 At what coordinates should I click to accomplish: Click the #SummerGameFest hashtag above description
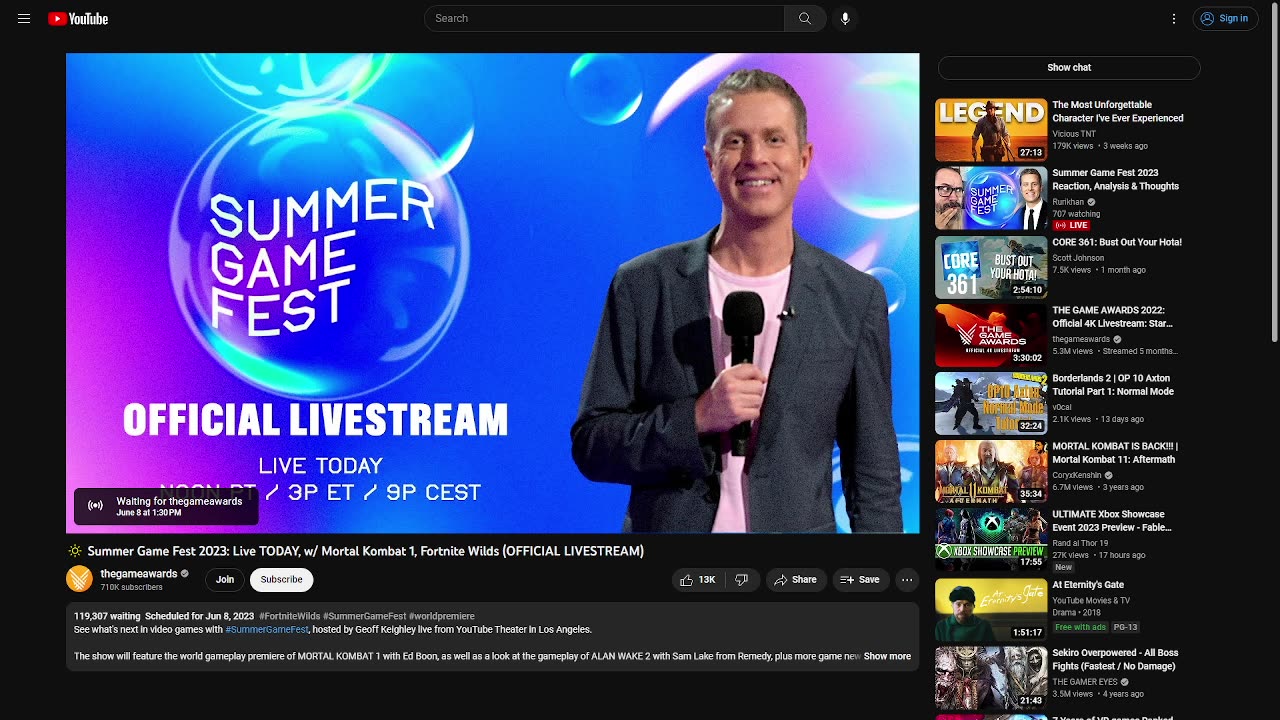coord(365,617)
